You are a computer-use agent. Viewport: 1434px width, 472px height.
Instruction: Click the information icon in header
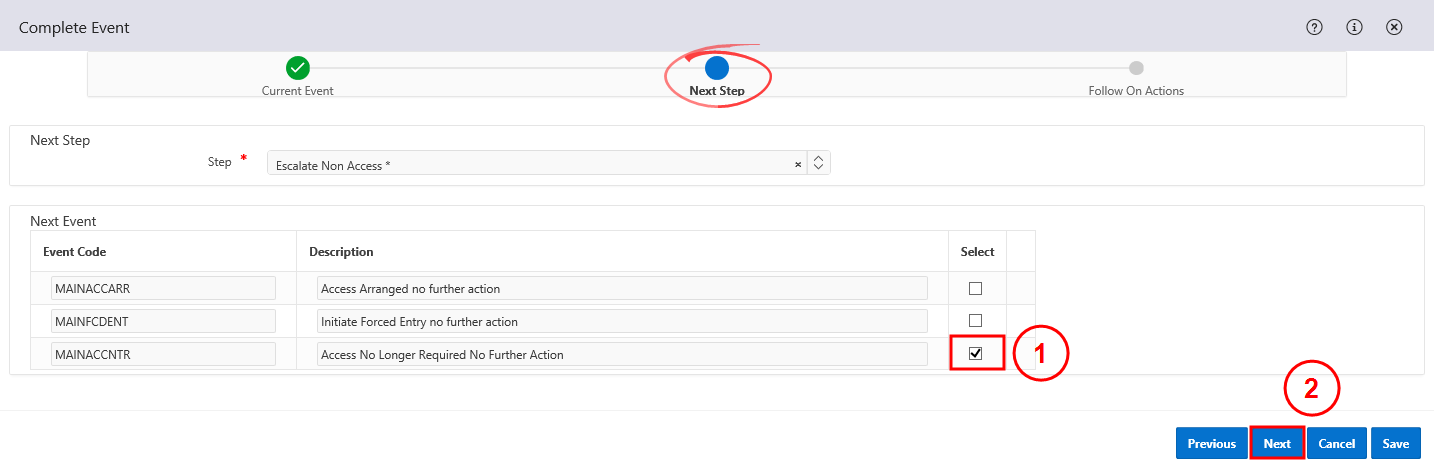click(x=1355, y=27)
